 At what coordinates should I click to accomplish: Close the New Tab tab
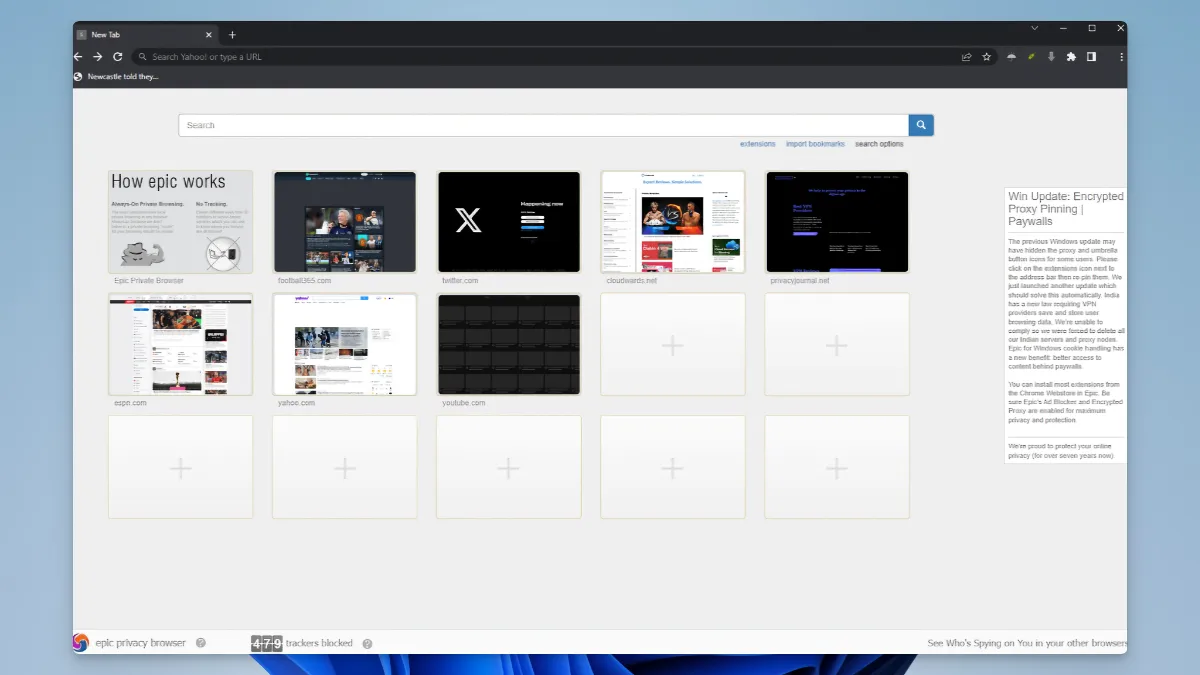209,35
